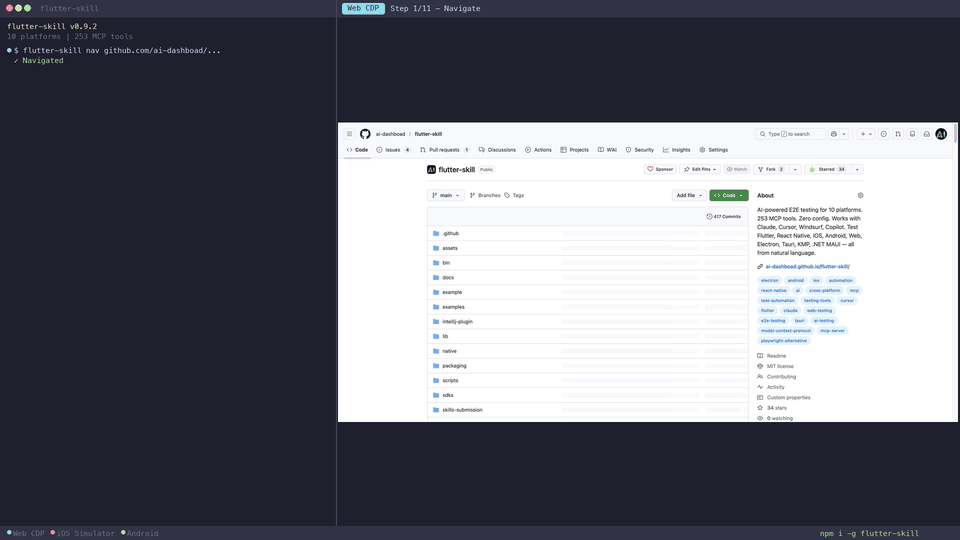Viewport: 960px width, 540px height.
Task: Open the Discussions tab
Action: click(x=497, y=150)
